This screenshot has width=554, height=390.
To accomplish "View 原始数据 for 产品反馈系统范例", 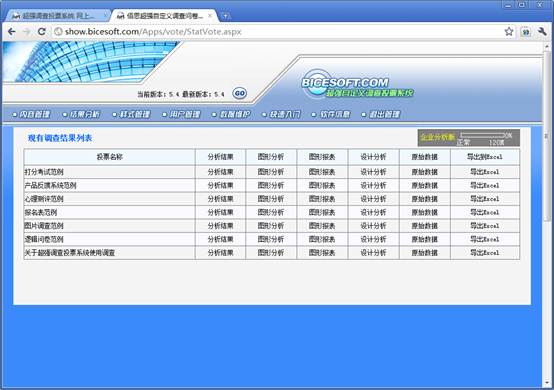I will click(x=425, y=185).
